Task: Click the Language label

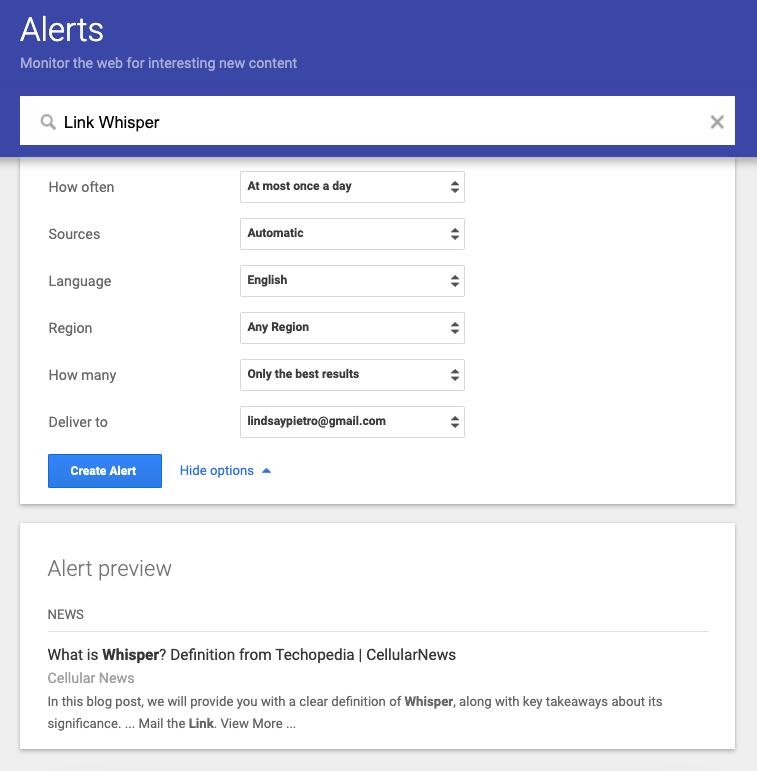Action: 80,281
